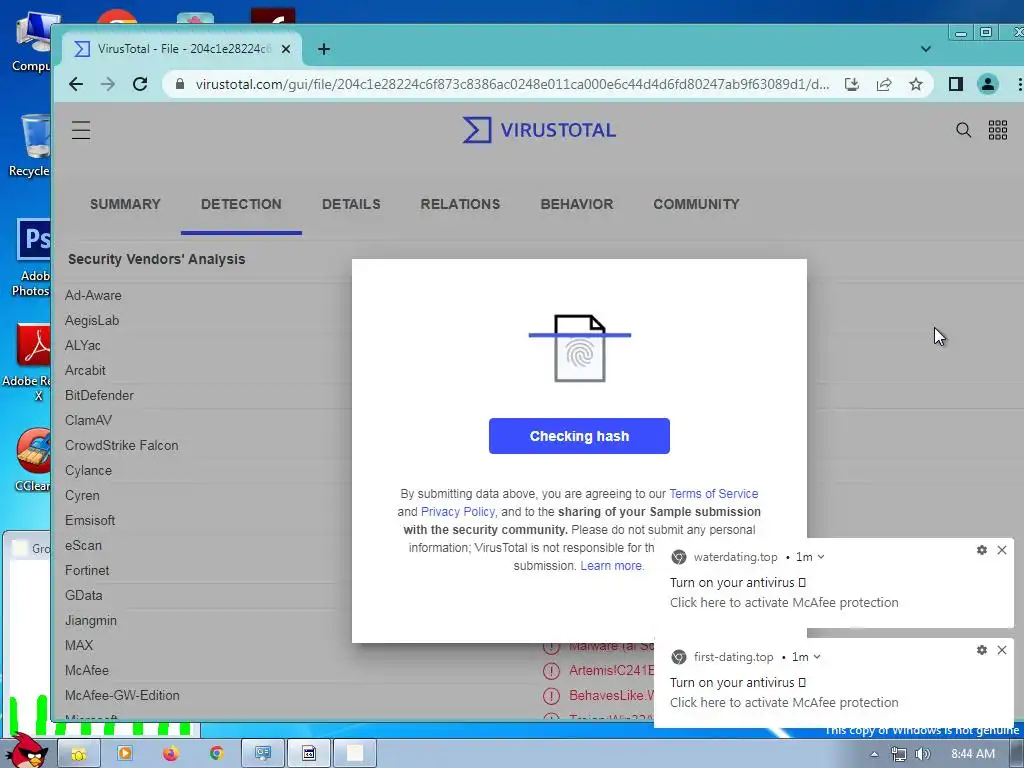Select the Arcabit vendor row

pyautogui.click(x=85, y=370)
